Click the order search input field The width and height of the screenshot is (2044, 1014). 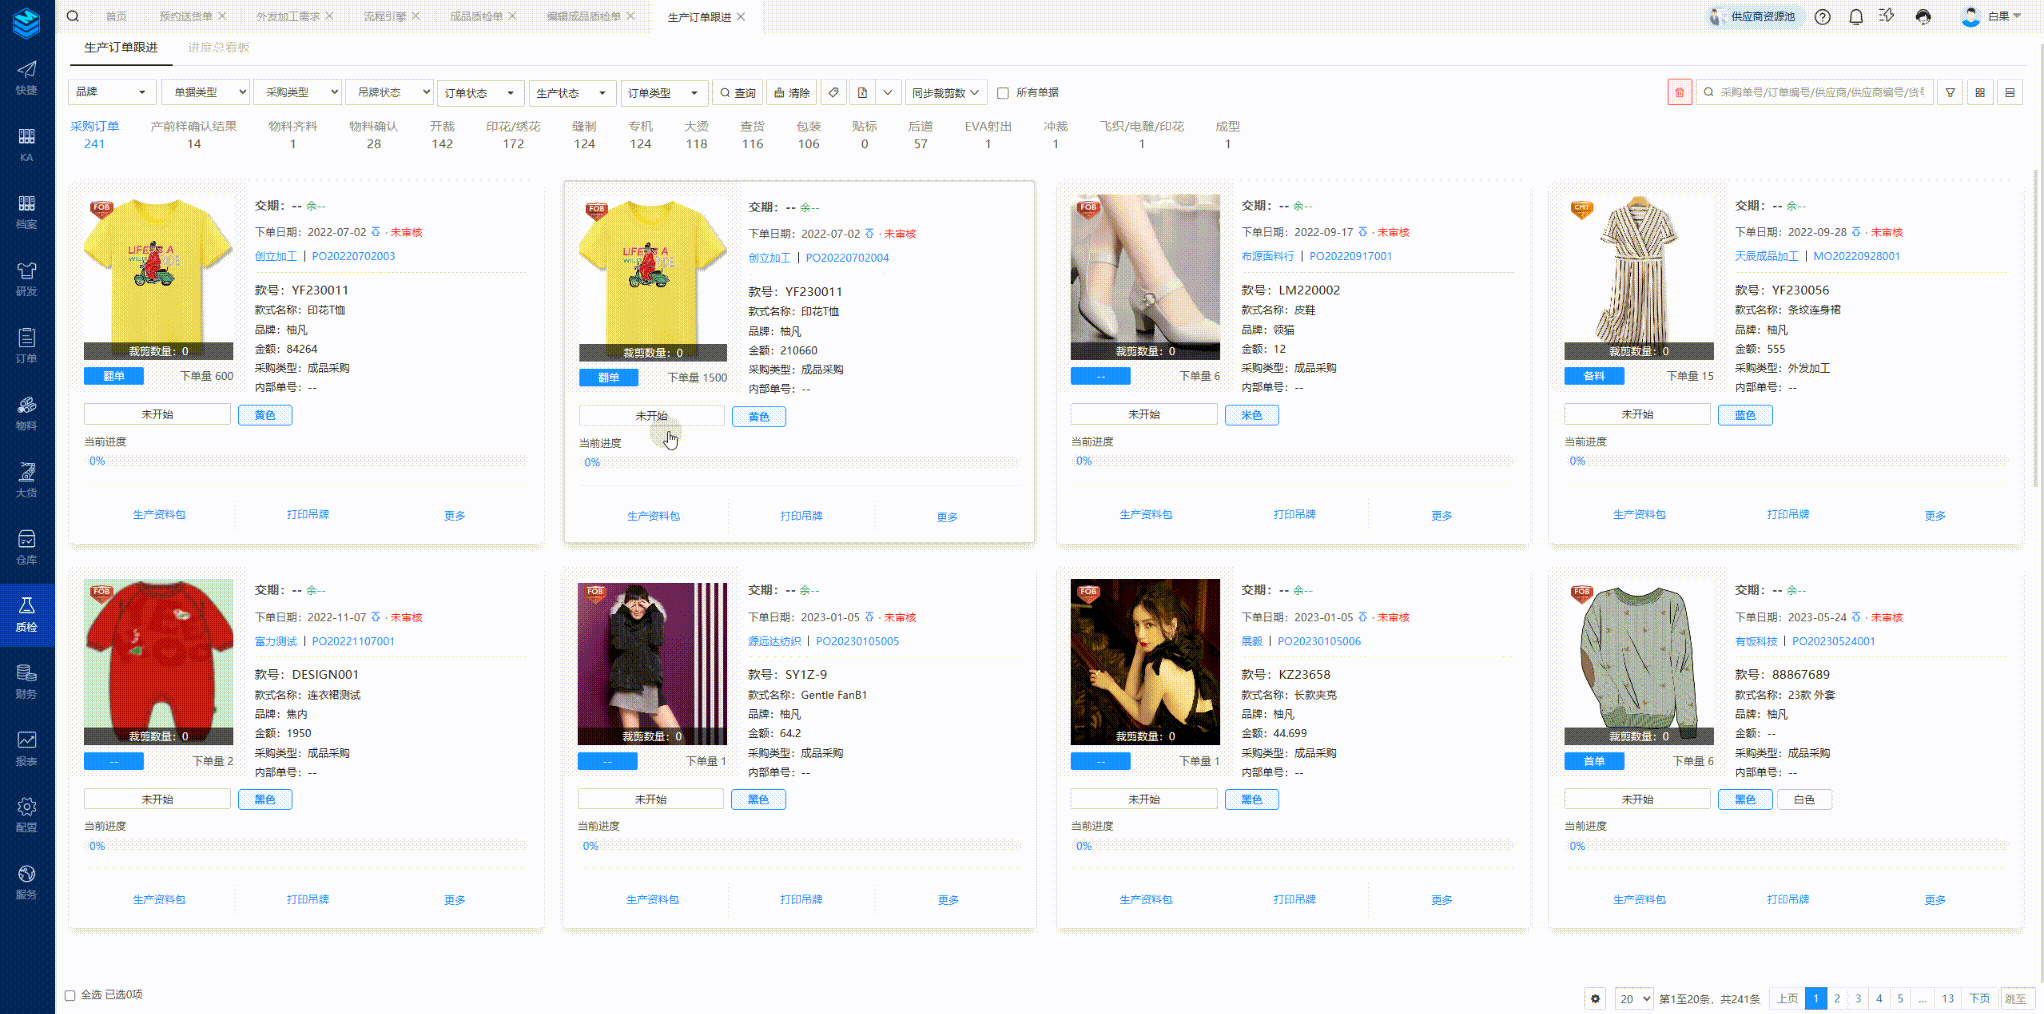(1820, 93)
